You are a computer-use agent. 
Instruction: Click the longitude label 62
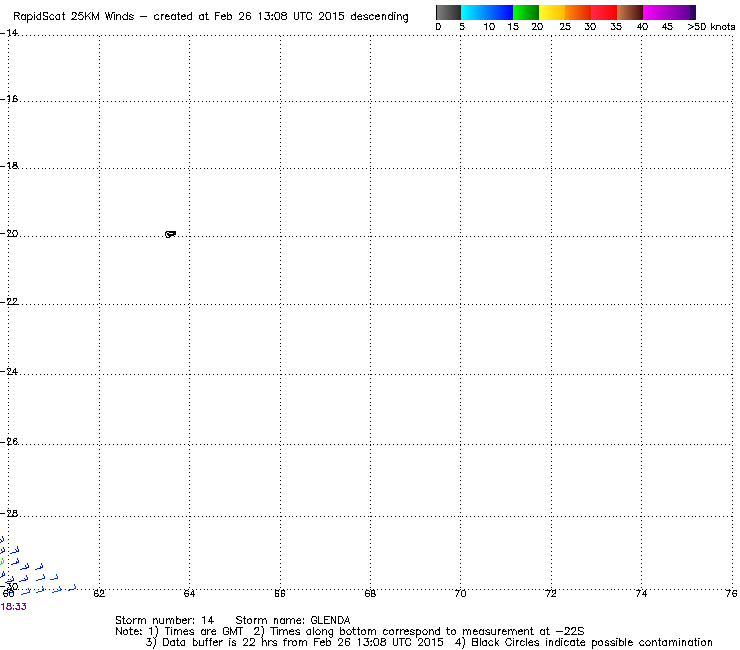pos(99,594)
